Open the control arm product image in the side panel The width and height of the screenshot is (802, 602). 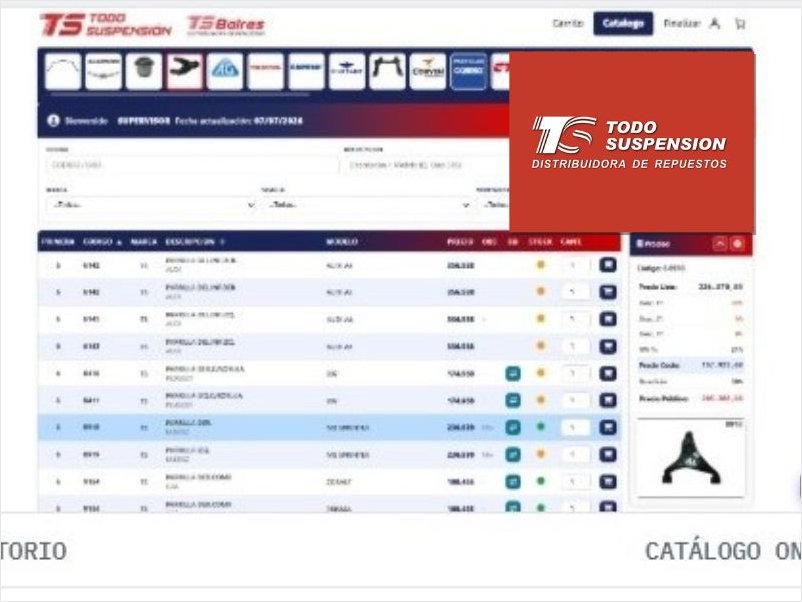[690, 458]
